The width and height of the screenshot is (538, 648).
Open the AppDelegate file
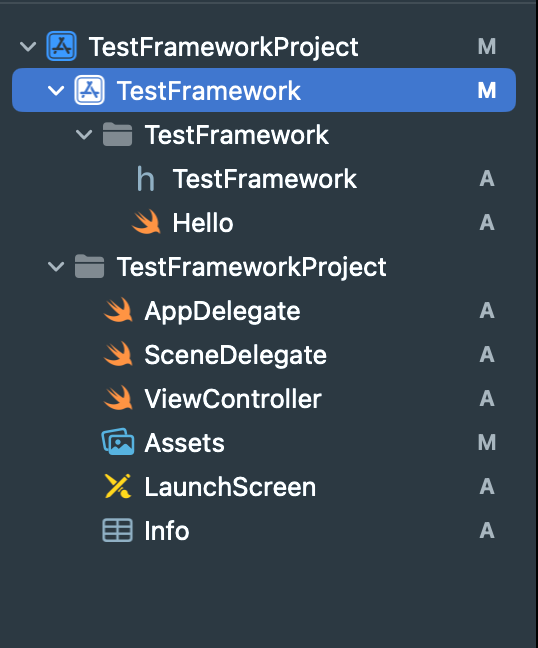[222, 311]
